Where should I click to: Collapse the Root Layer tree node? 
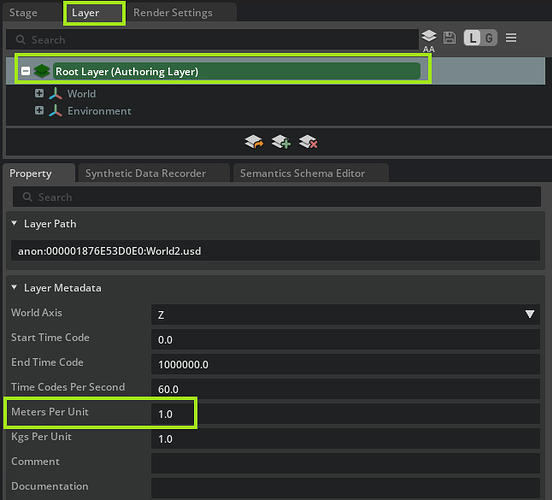point(25,71)
